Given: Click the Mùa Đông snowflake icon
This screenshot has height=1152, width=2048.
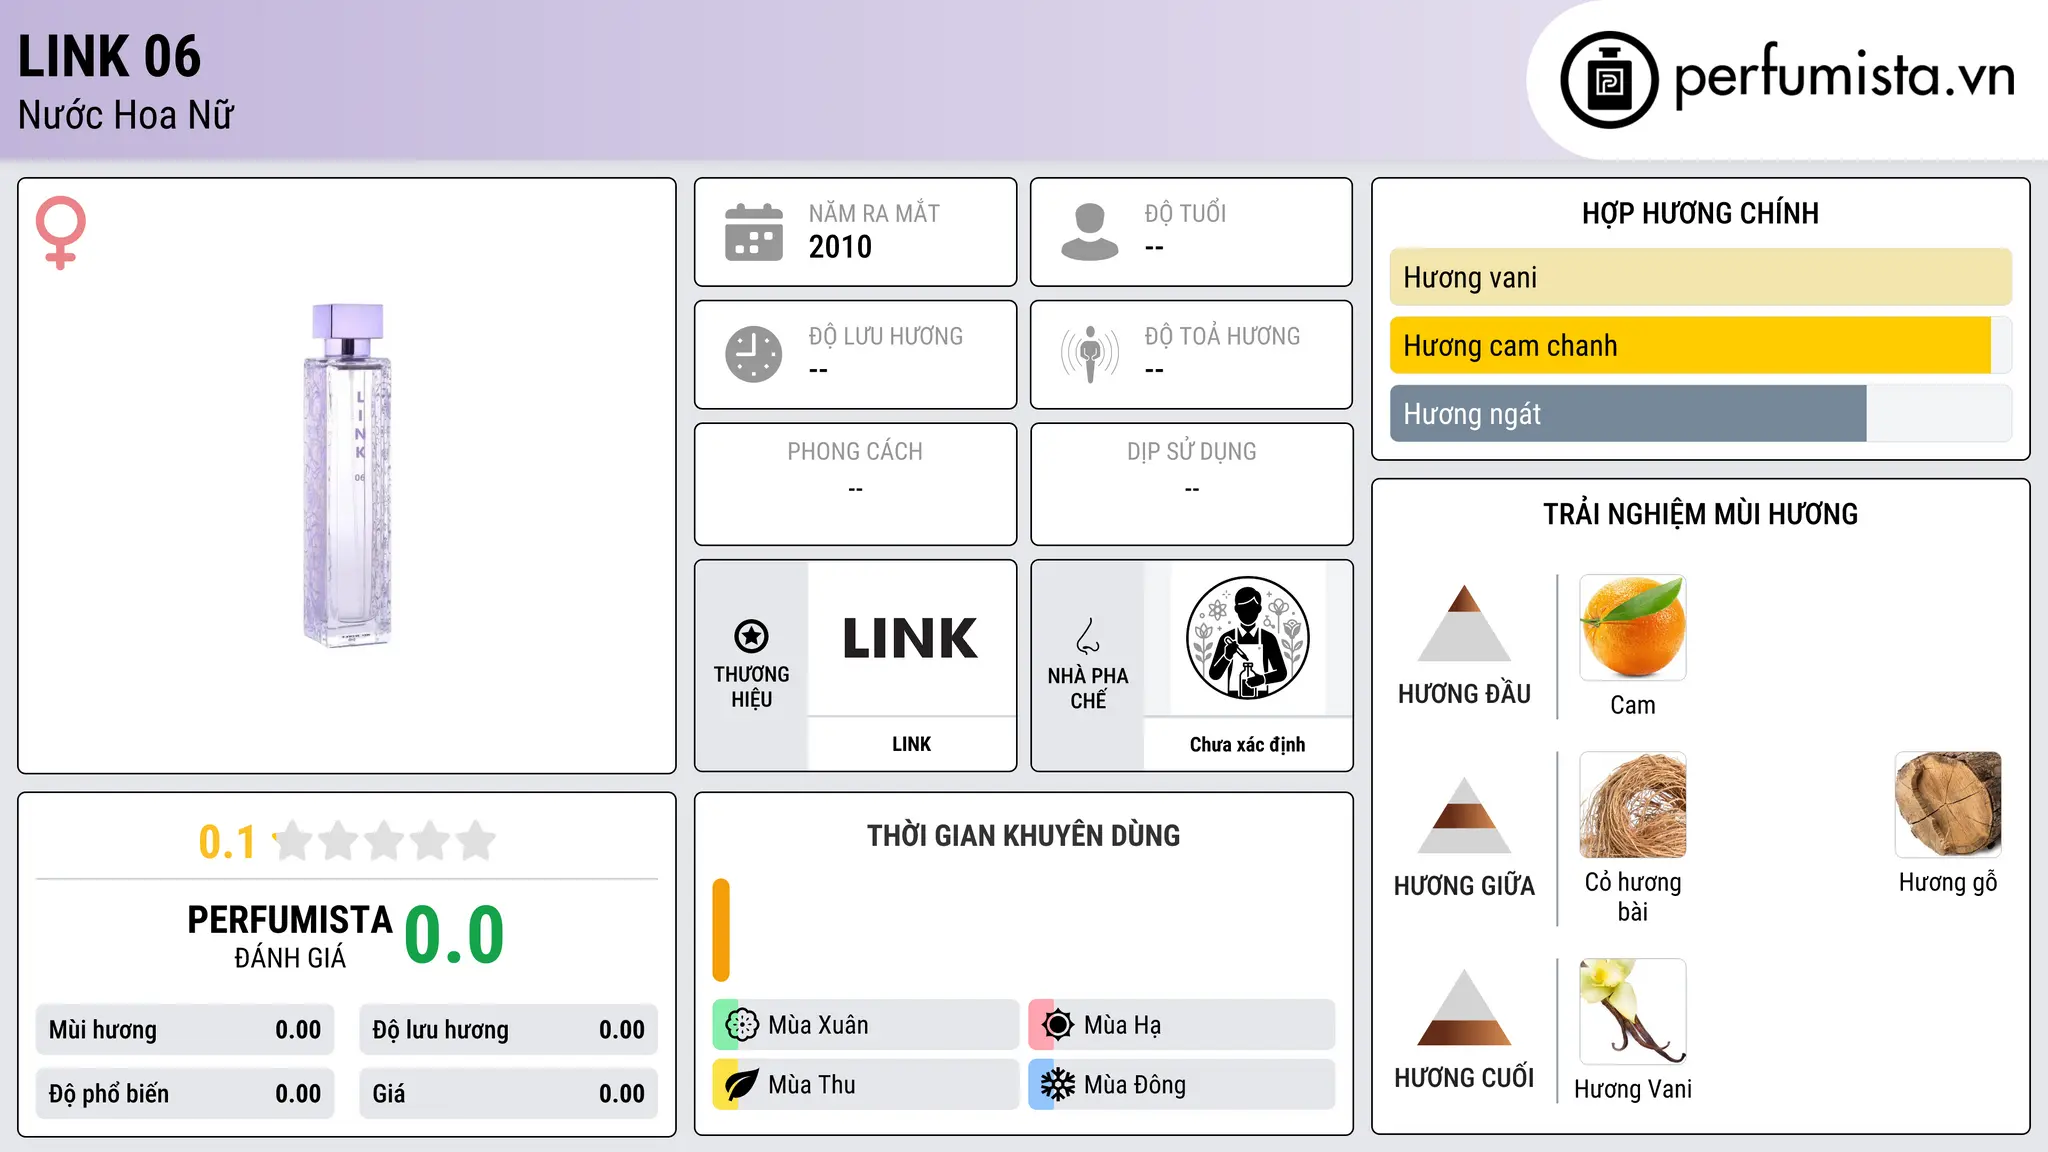Looking at the screenshot, I should tap(1058, 1085).
